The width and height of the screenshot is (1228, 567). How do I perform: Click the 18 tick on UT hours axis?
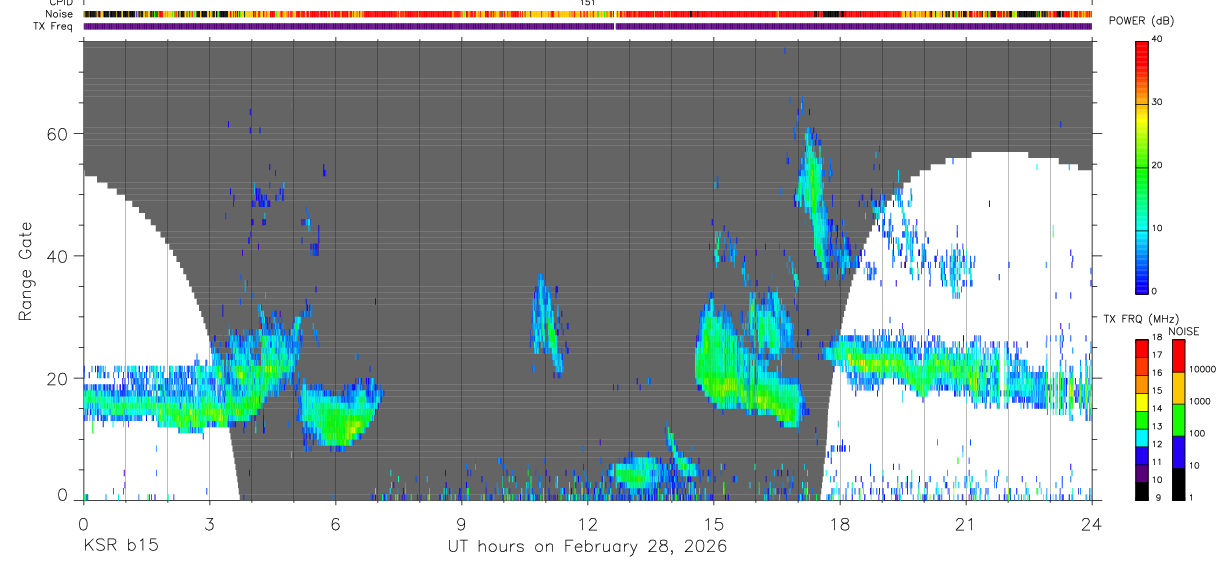[840, 523]
